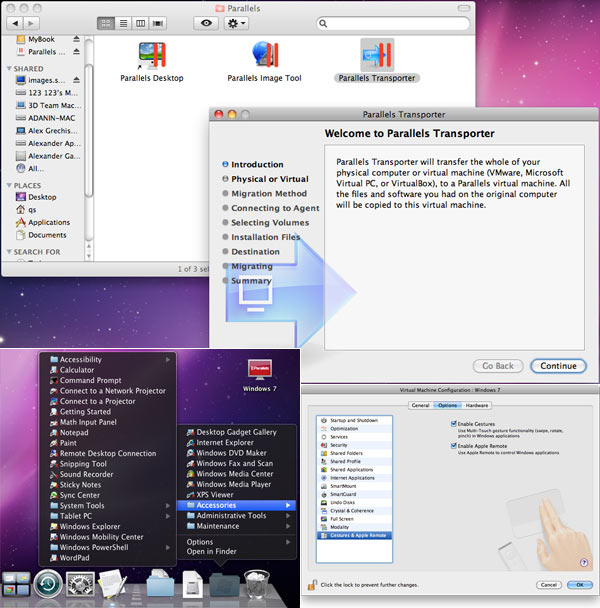Click the Continue button in Transporter

pyautogui.click(x=558, y=366)
